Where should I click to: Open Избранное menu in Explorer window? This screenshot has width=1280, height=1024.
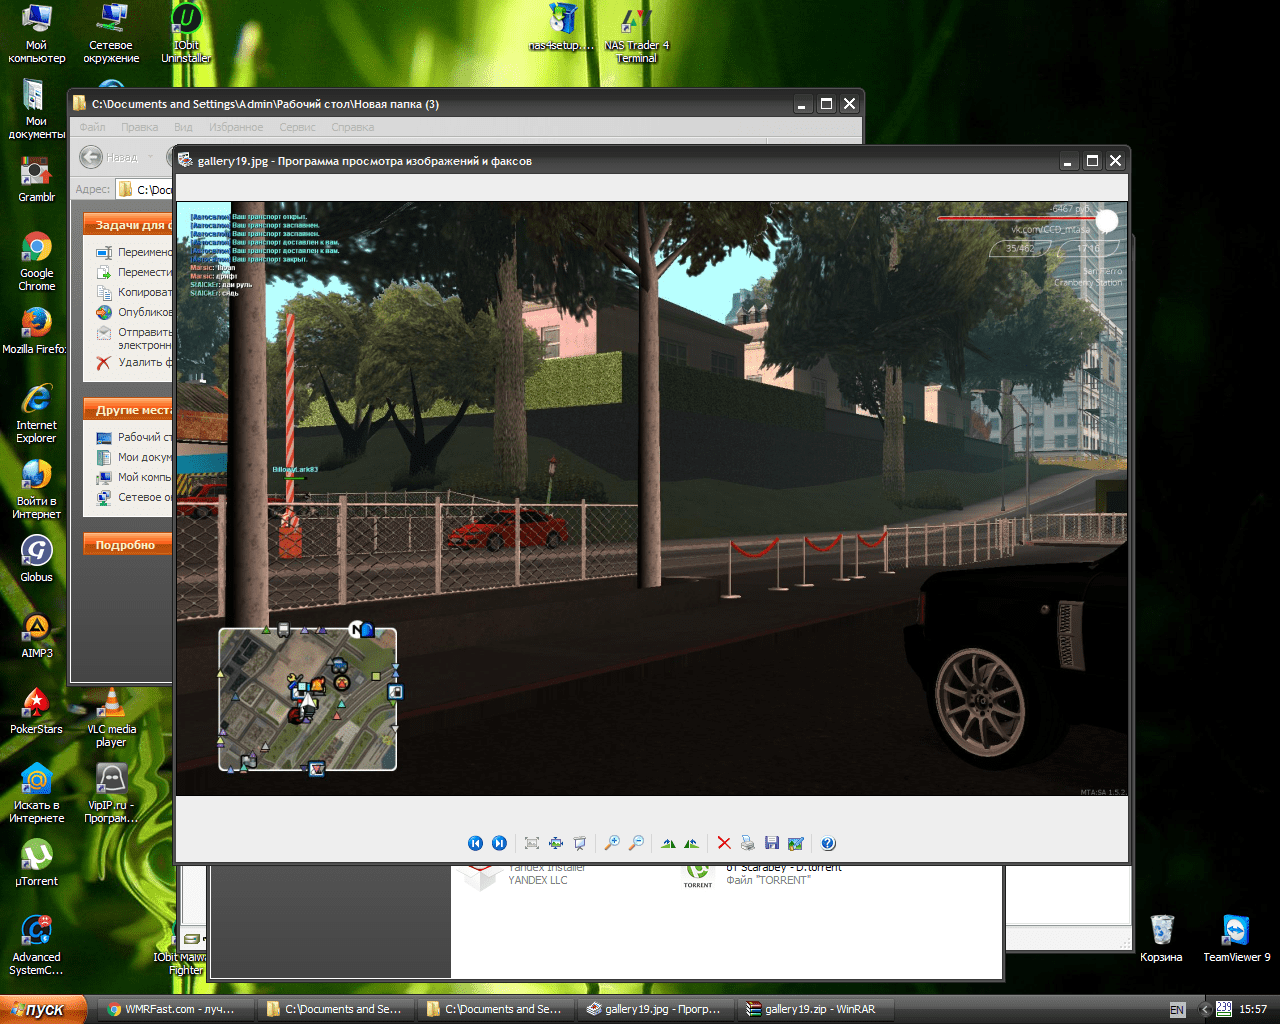click(x=236, y=127)
